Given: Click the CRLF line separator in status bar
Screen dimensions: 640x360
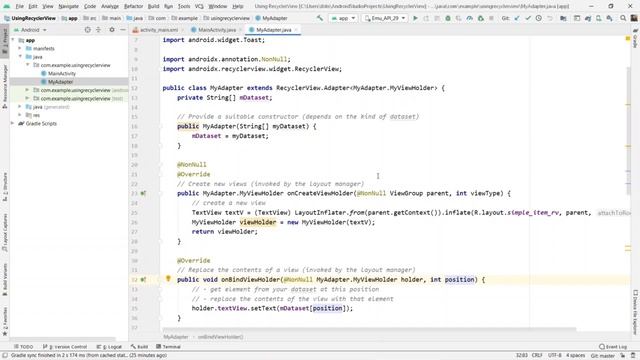Looking at the screenshot, I should click(537, 356).
